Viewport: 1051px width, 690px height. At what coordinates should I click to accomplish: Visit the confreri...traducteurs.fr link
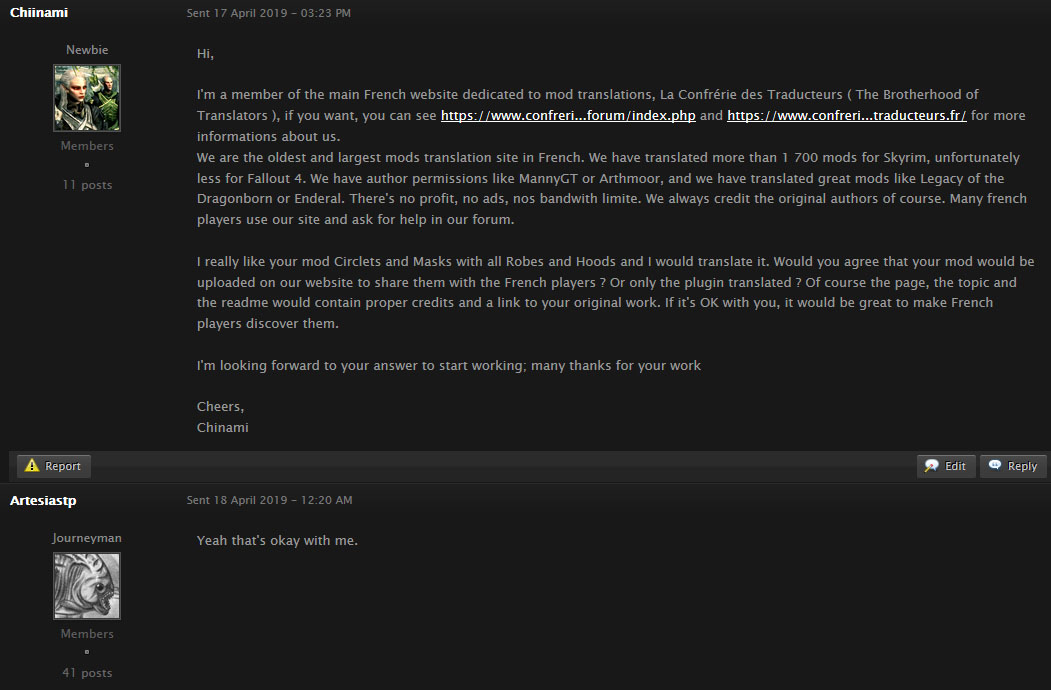(x=846, y=116)
